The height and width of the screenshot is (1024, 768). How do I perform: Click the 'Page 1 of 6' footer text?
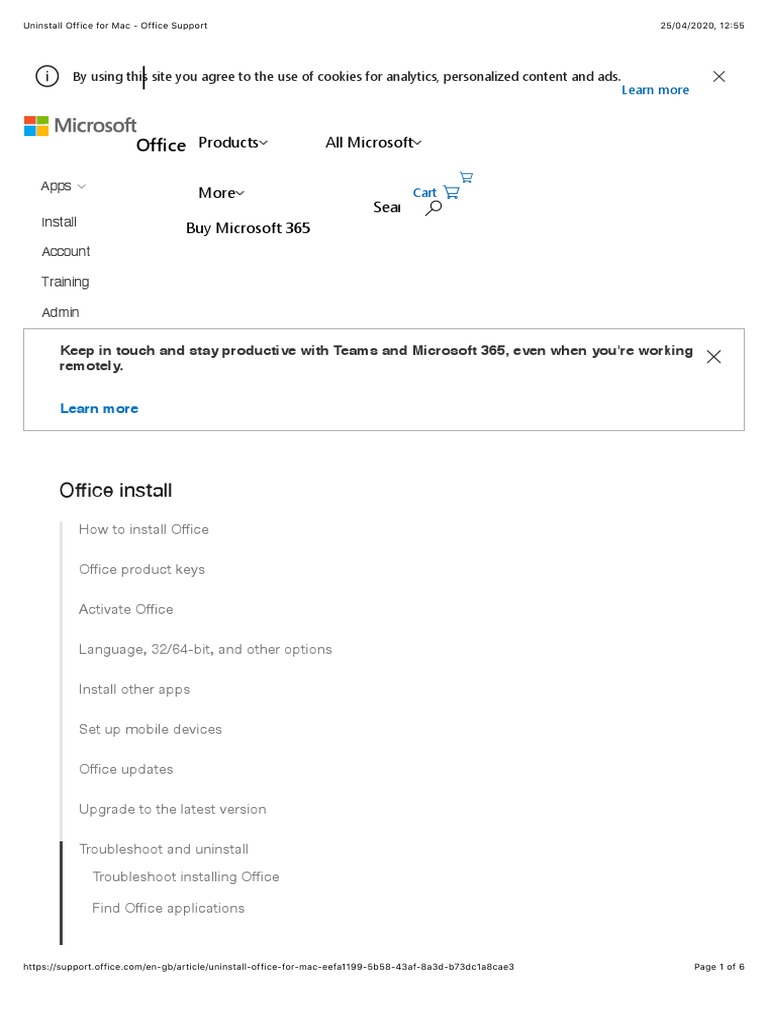pyautogui.click(x=719, y=967)
